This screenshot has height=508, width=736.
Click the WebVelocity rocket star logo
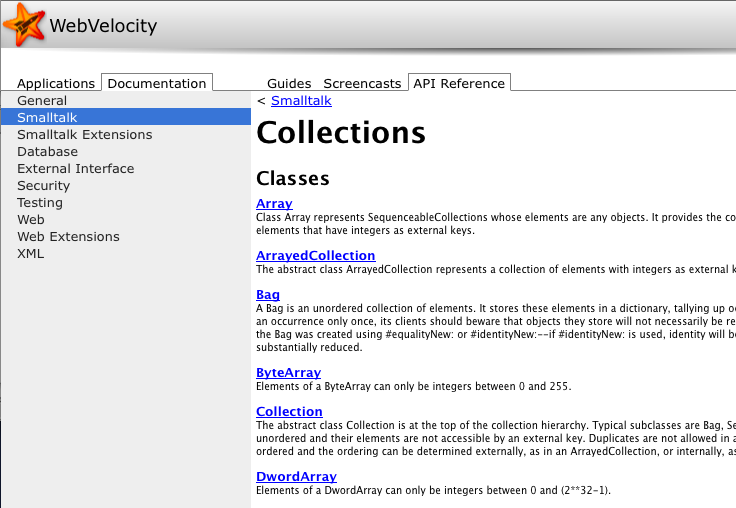(24, 24)
